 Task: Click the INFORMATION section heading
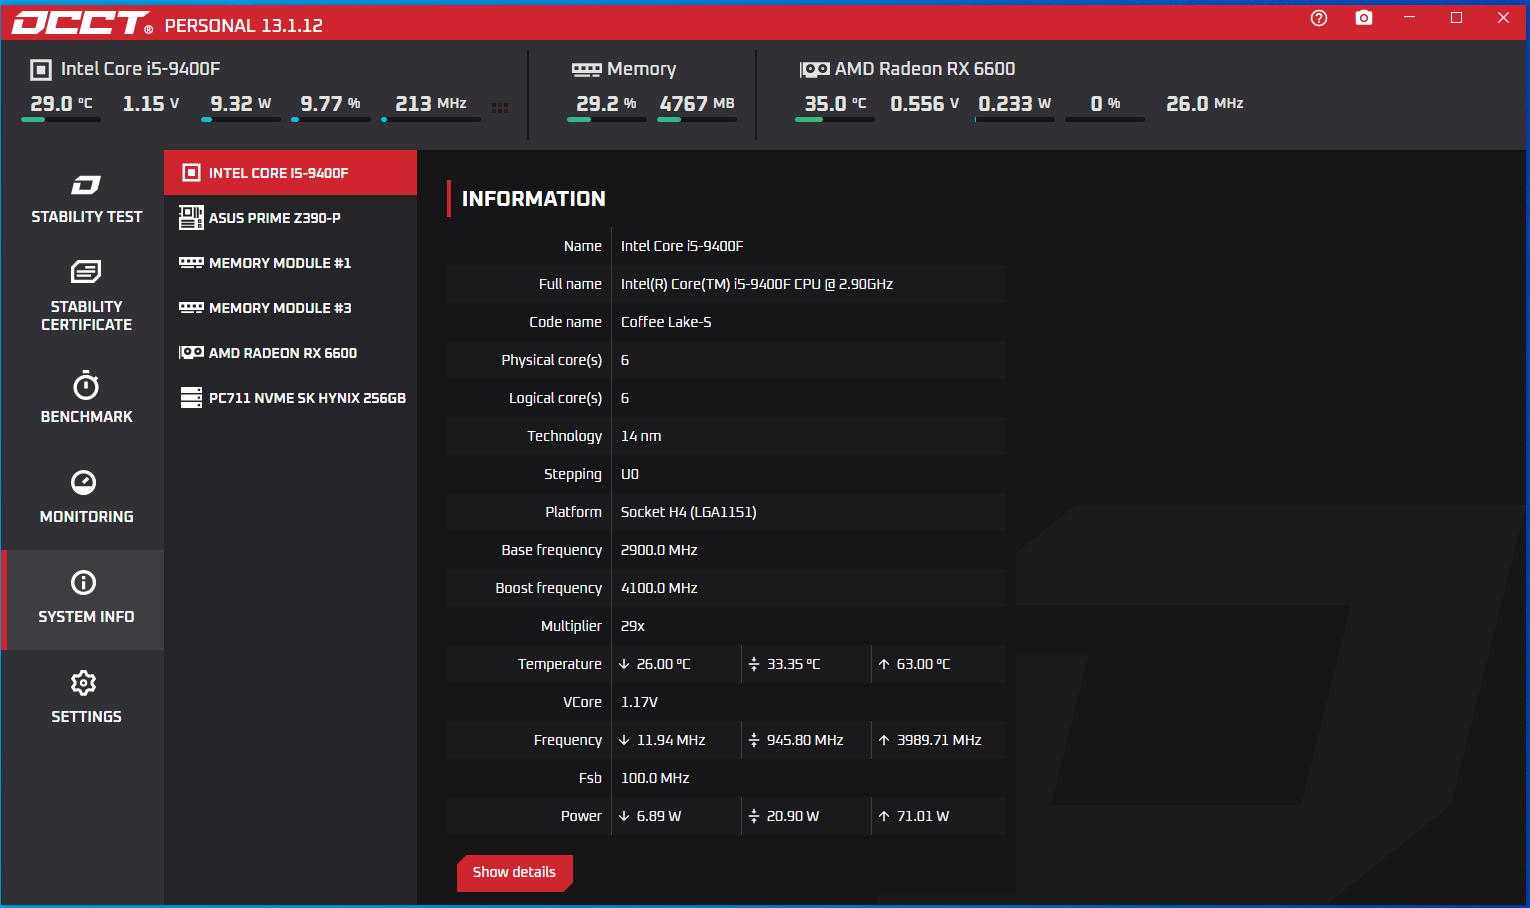pos(534,199)
